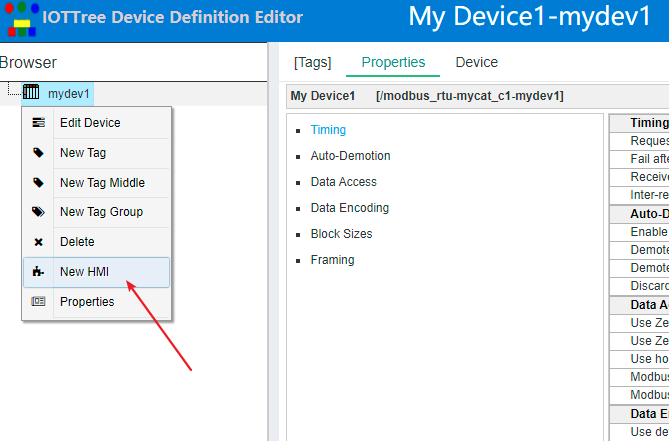Switch to the [Tags] tab

pyautogui.click(x=312, y=62)
